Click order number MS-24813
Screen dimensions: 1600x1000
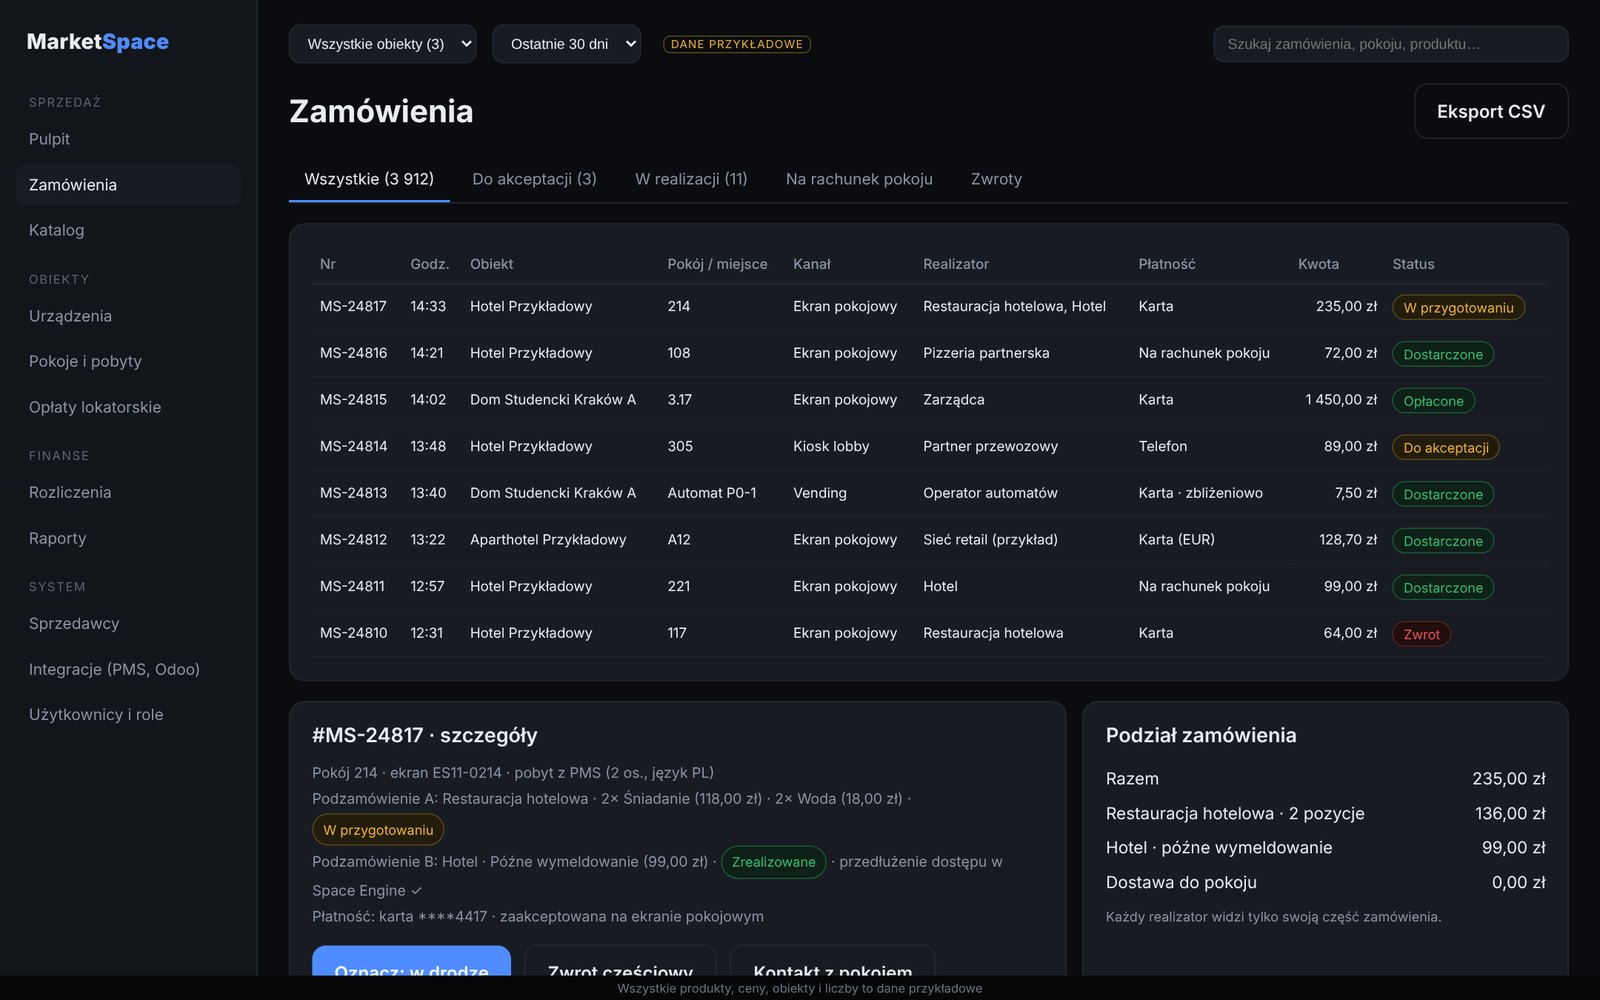pyautogui.click(x=353, y=493)
